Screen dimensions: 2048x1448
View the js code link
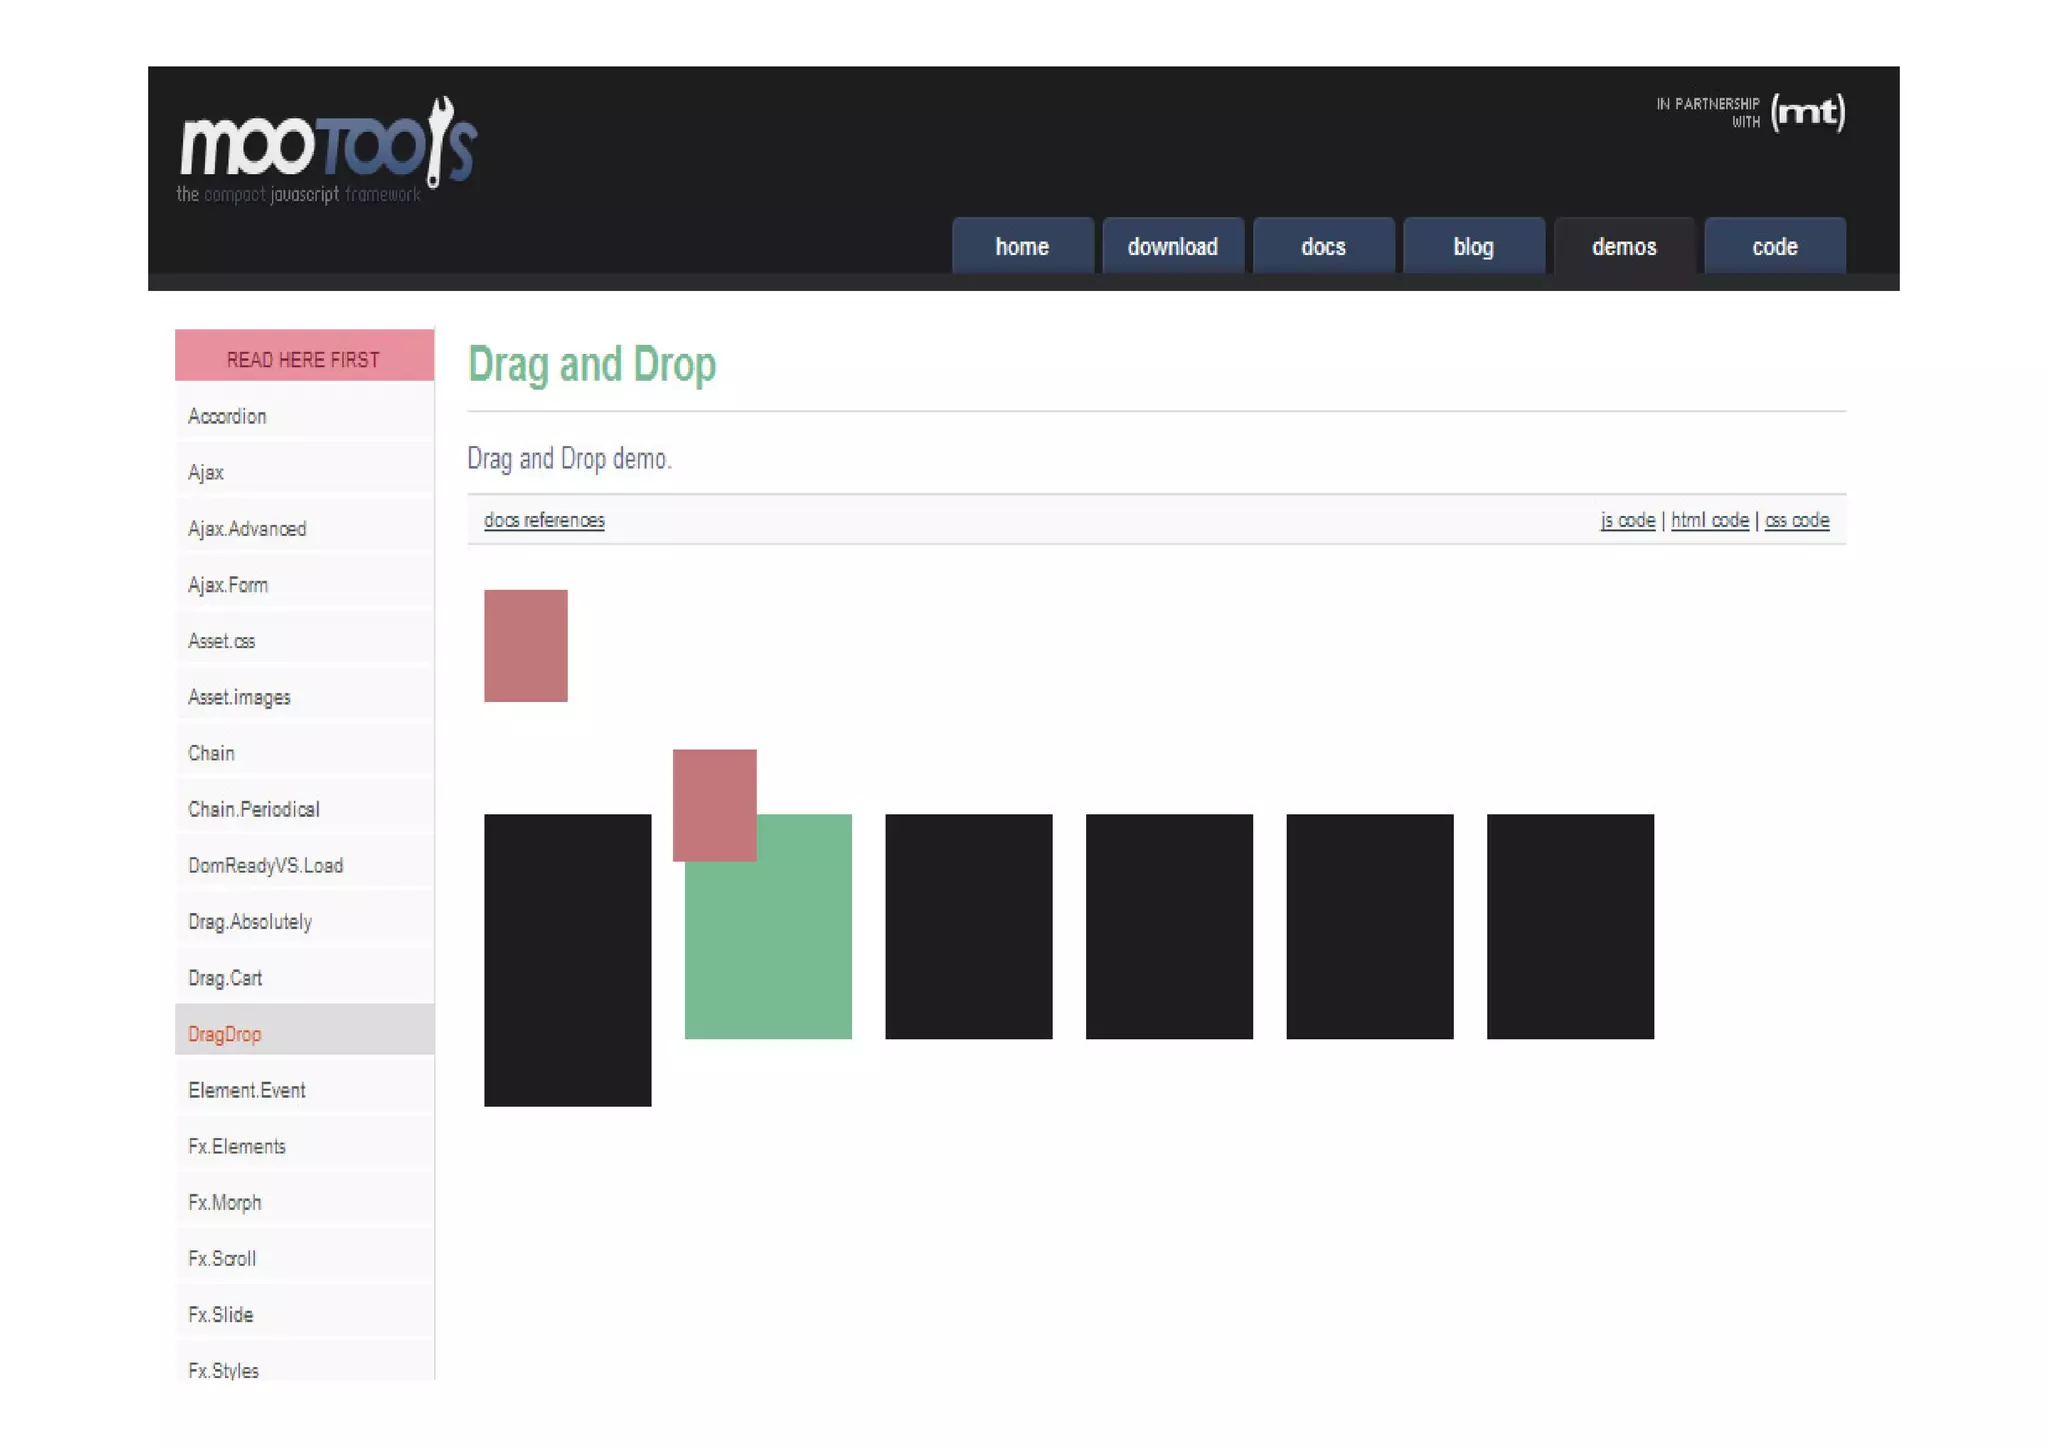pyautogui.click(x=1627, y=520)
